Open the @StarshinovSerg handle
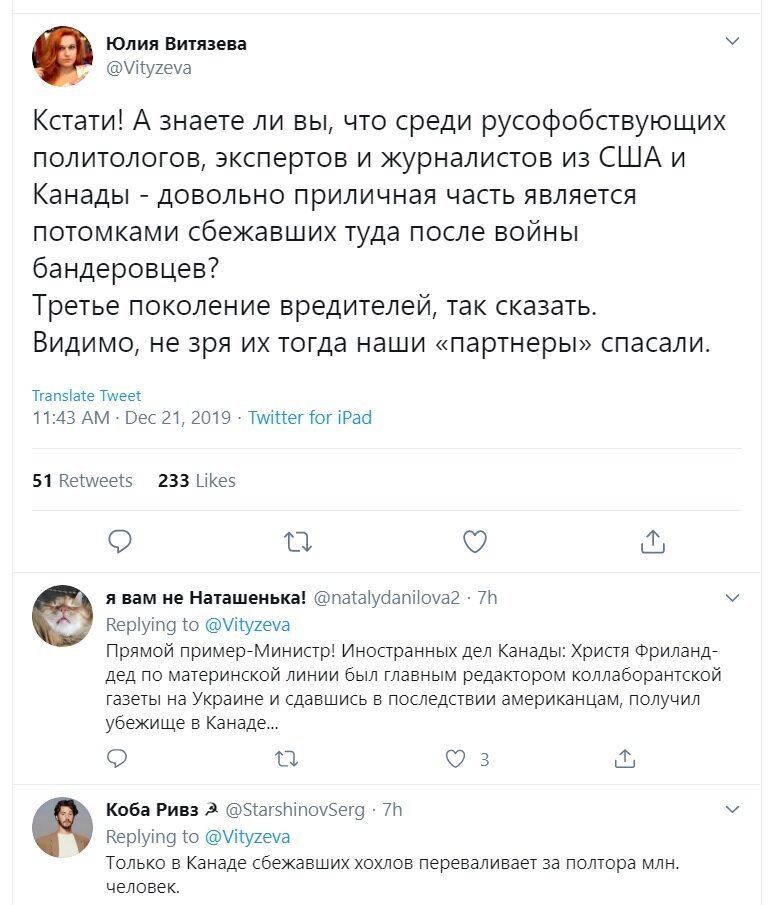777x905 pixels. 295,810
